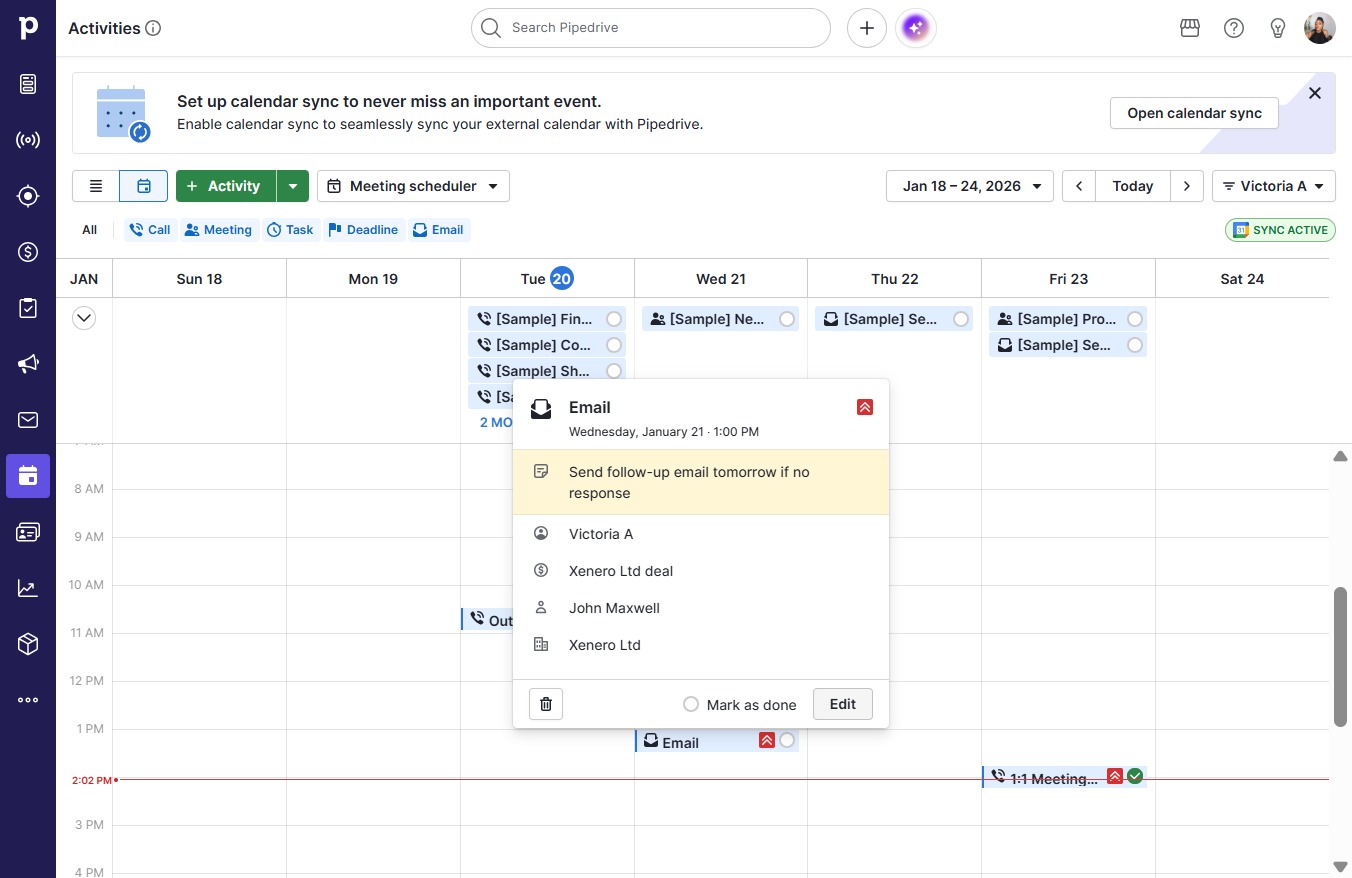Open the Activity button's dropdown arrow
1352x878 pixels.
pos(292,186)
